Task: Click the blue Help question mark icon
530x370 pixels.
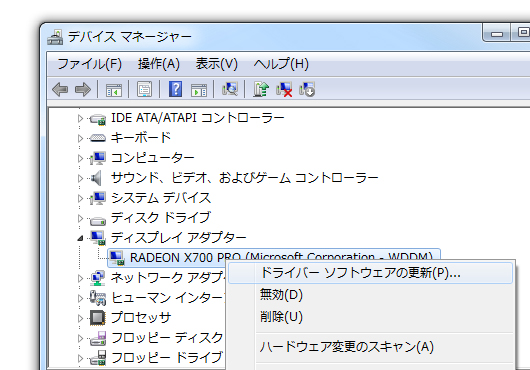Action: click(x=175, y=90)
